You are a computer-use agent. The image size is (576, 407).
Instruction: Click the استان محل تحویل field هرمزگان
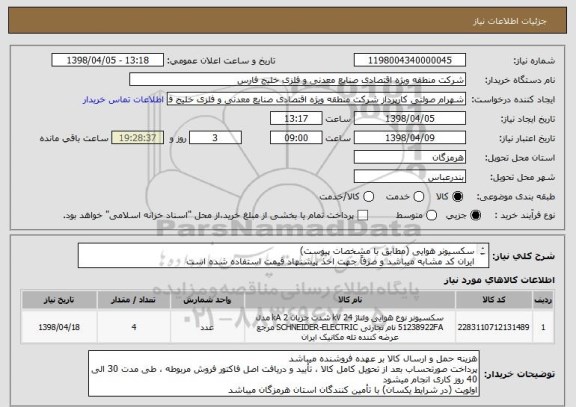tap(410, 158)
